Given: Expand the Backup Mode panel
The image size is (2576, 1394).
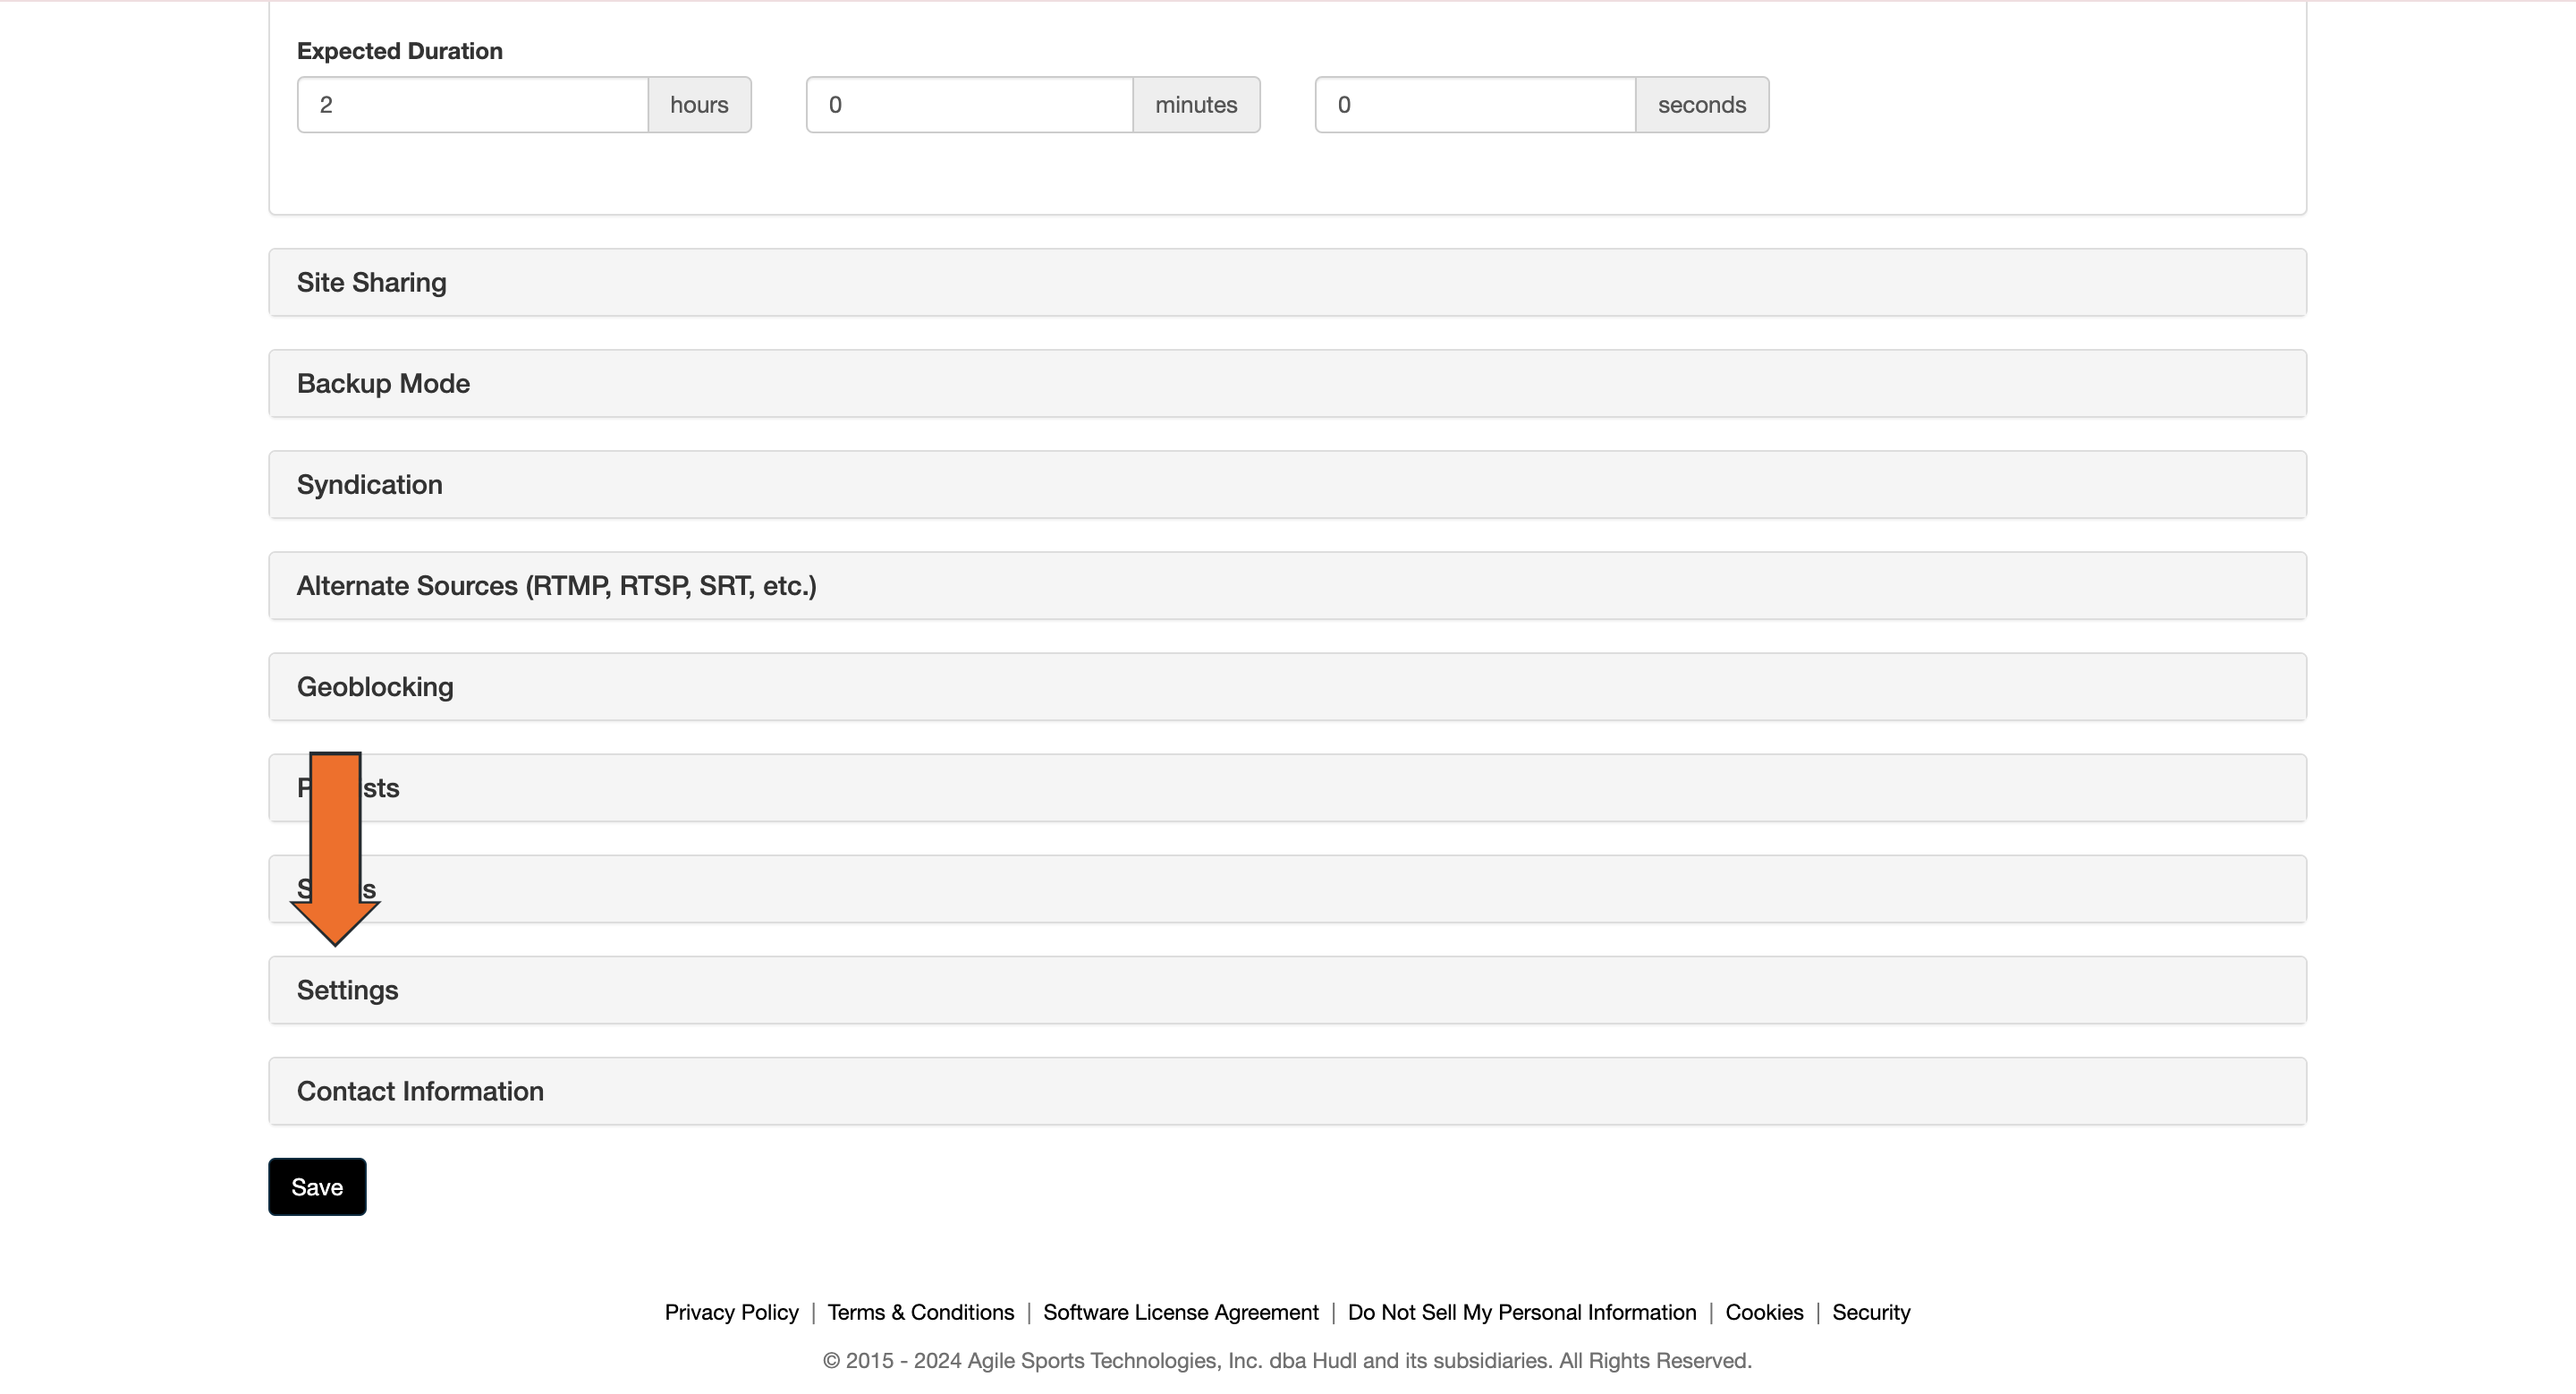Looking at the screenshot, I should coord(1287,383).
